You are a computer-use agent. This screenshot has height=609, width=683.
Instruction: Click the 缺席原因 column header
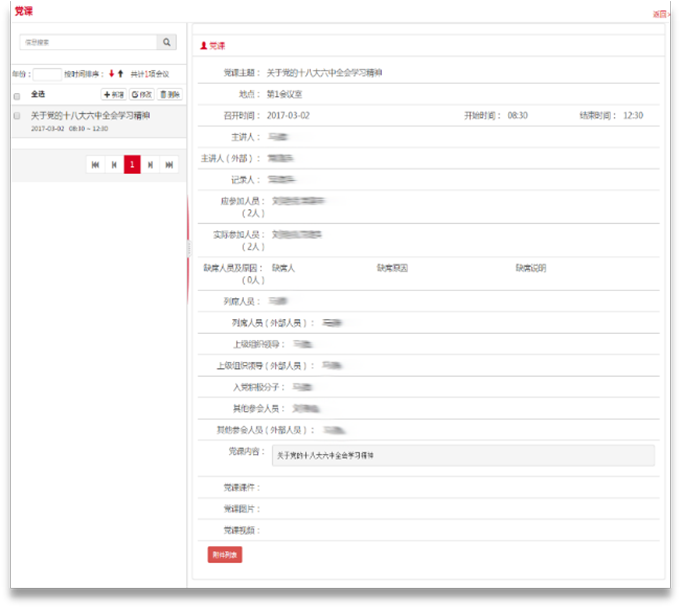tap(392, 268)
